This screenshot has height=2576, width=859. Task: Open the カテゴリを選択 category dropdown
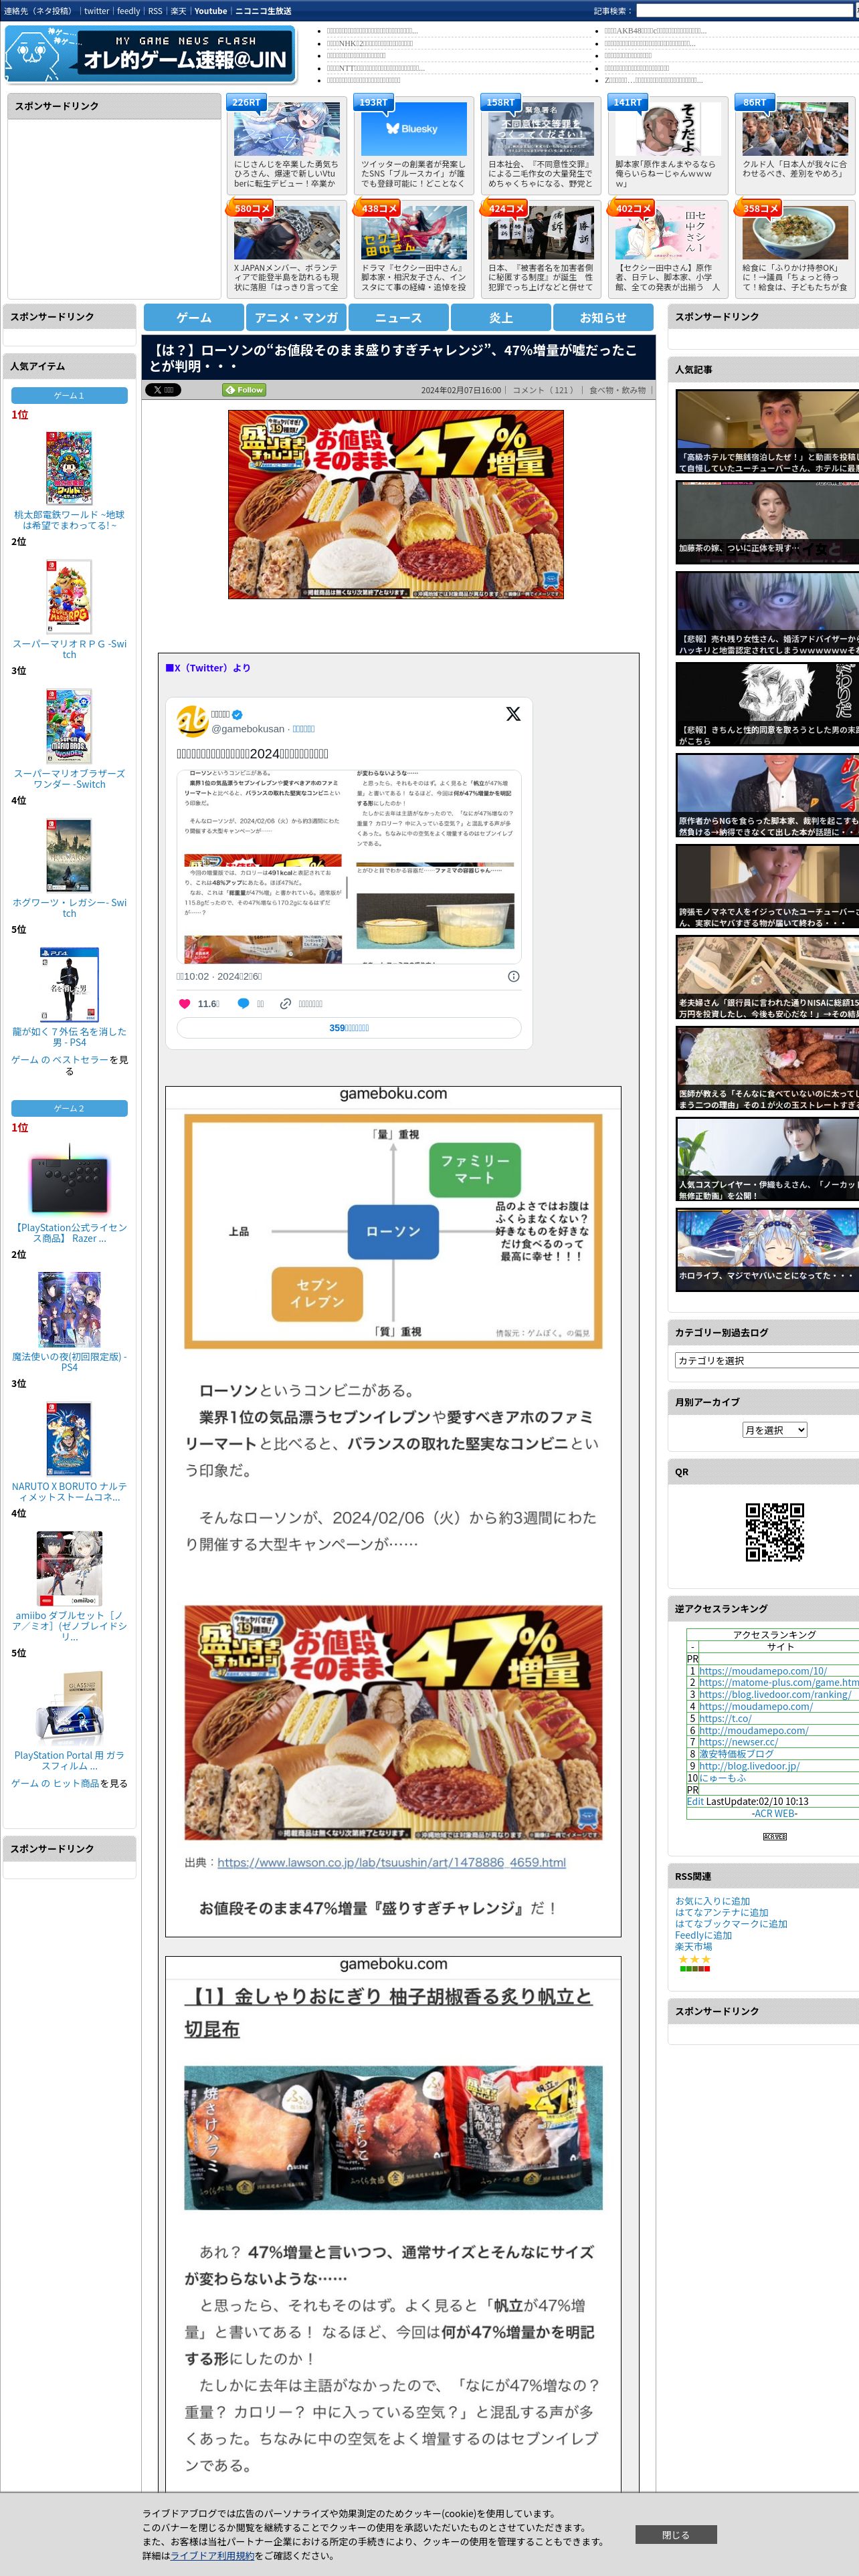pyautogui.click(x=767, y=1360)
